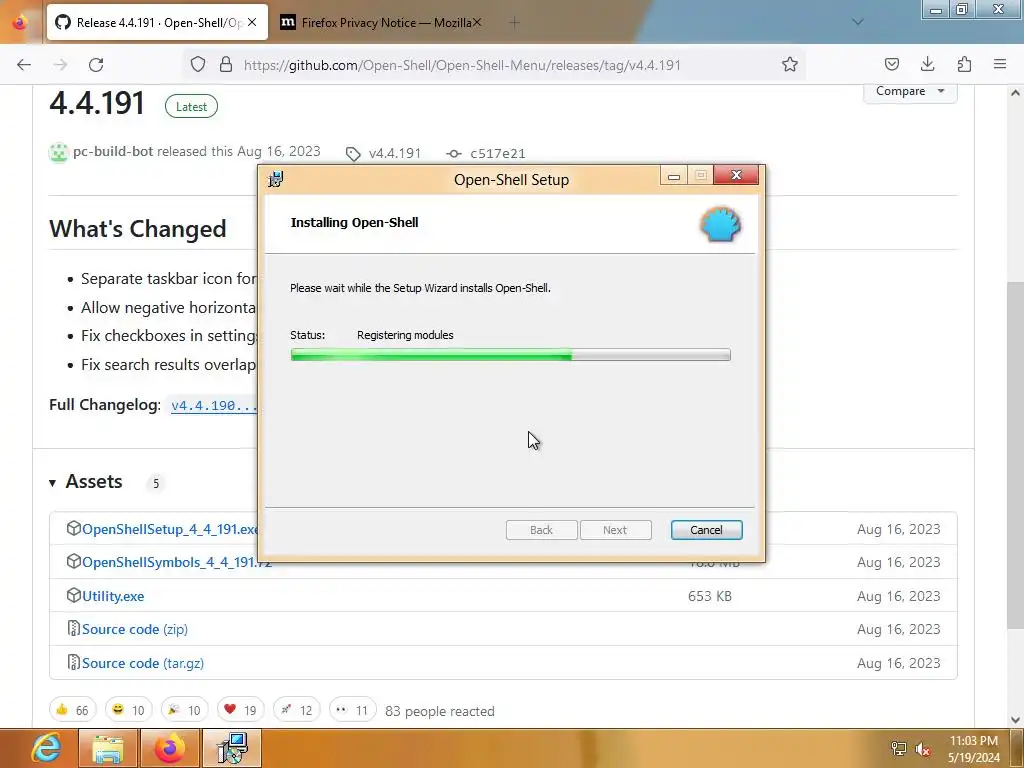Click the Latest release badge
Screen dimensions: 1024x768
click(191, 106)
